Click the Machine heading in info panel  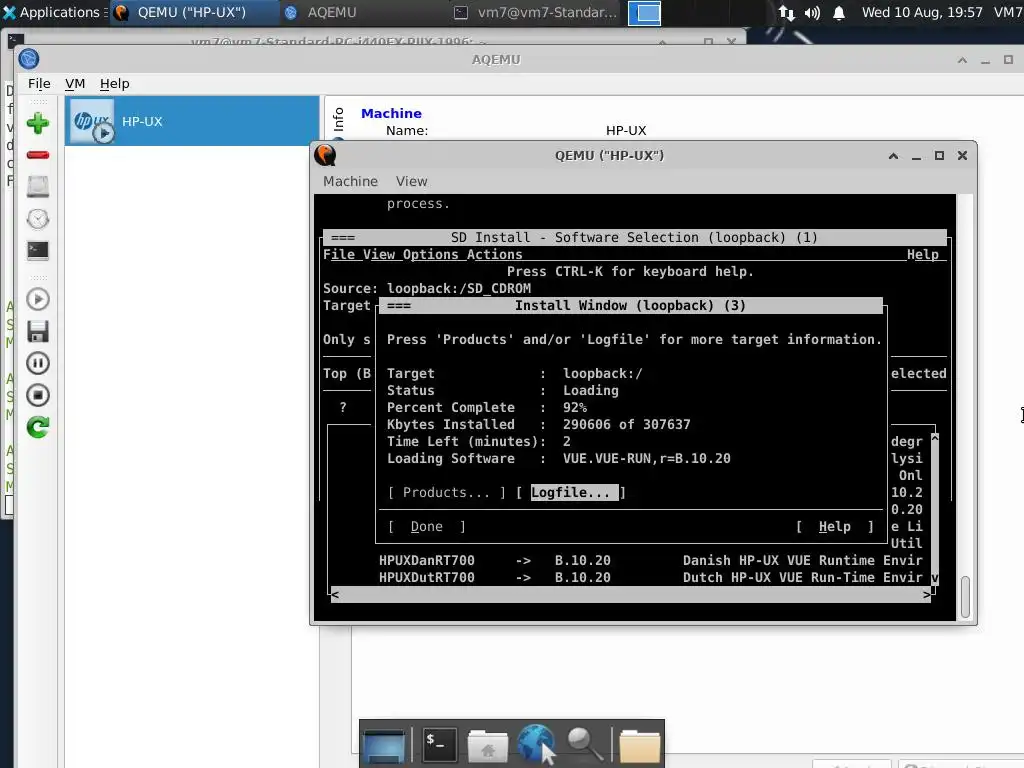pyautogui.click(x=391, y=113)
